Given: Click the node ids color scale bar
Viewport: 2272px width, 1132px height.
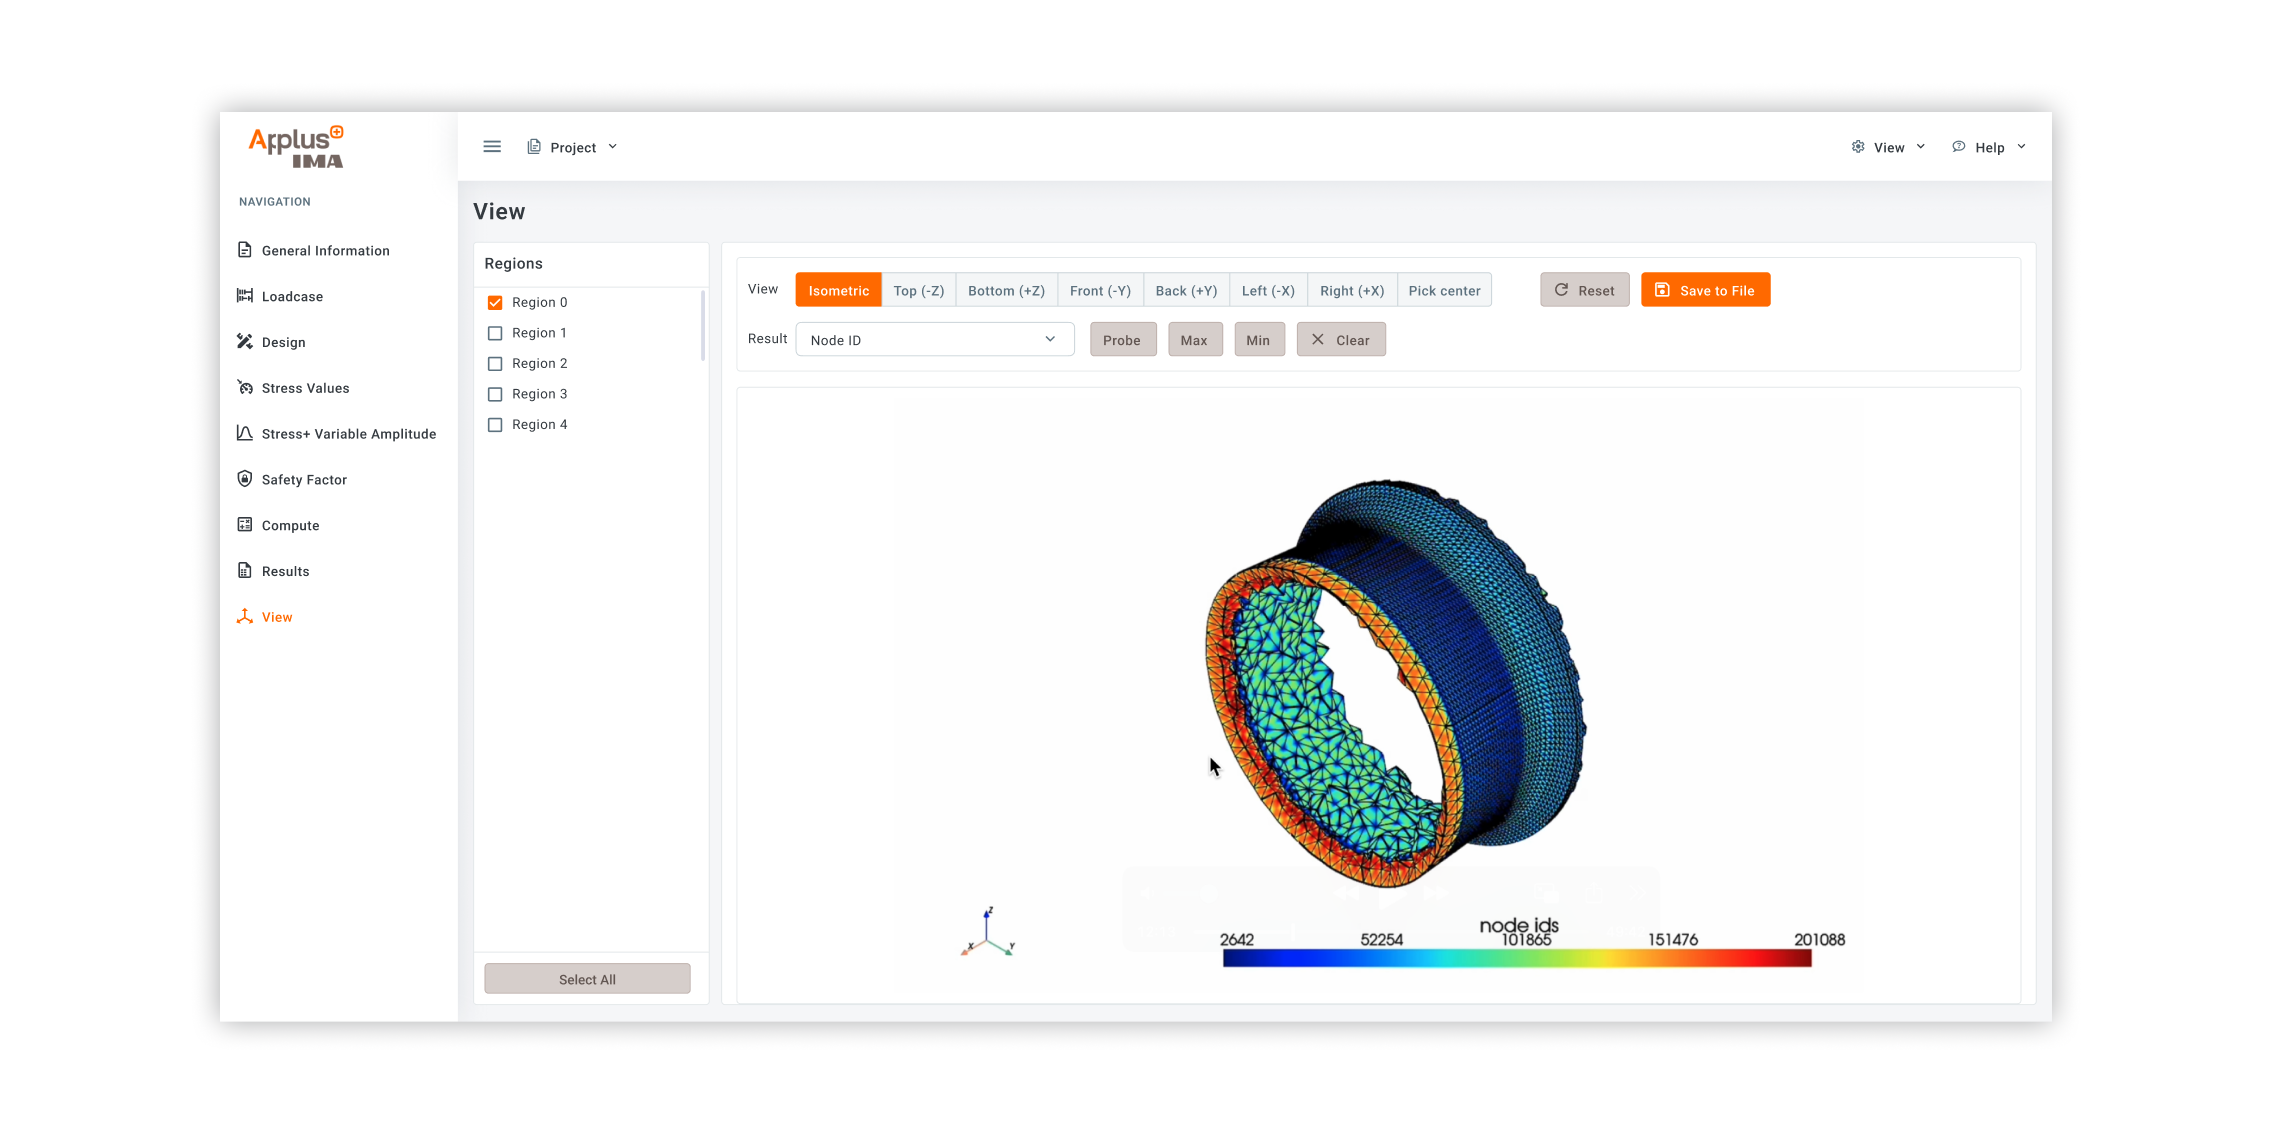Looking at the screenshot, I should (x=1516, y=959).
